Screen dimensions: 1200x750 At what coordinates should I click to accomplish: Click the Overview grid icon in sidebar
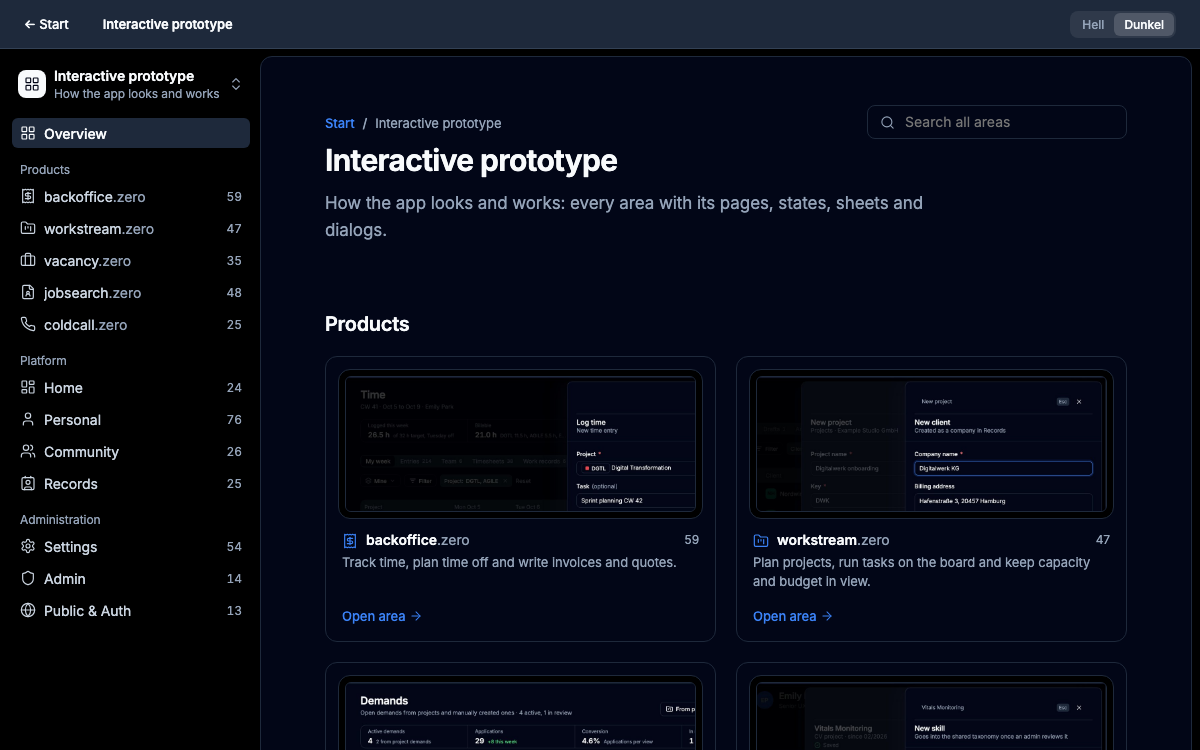28,134
